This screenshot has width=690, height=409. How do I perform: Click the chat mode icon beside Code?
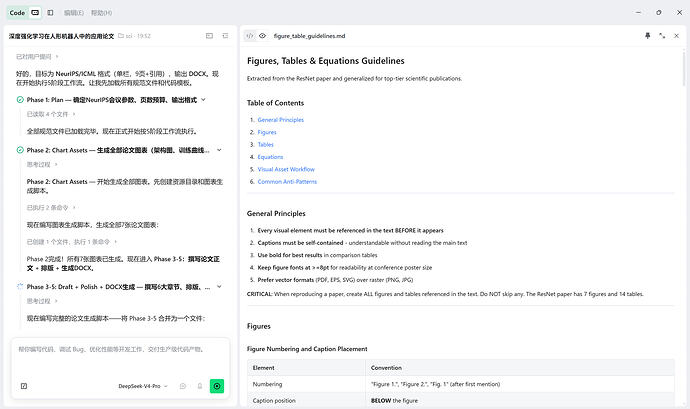(35, 13)
